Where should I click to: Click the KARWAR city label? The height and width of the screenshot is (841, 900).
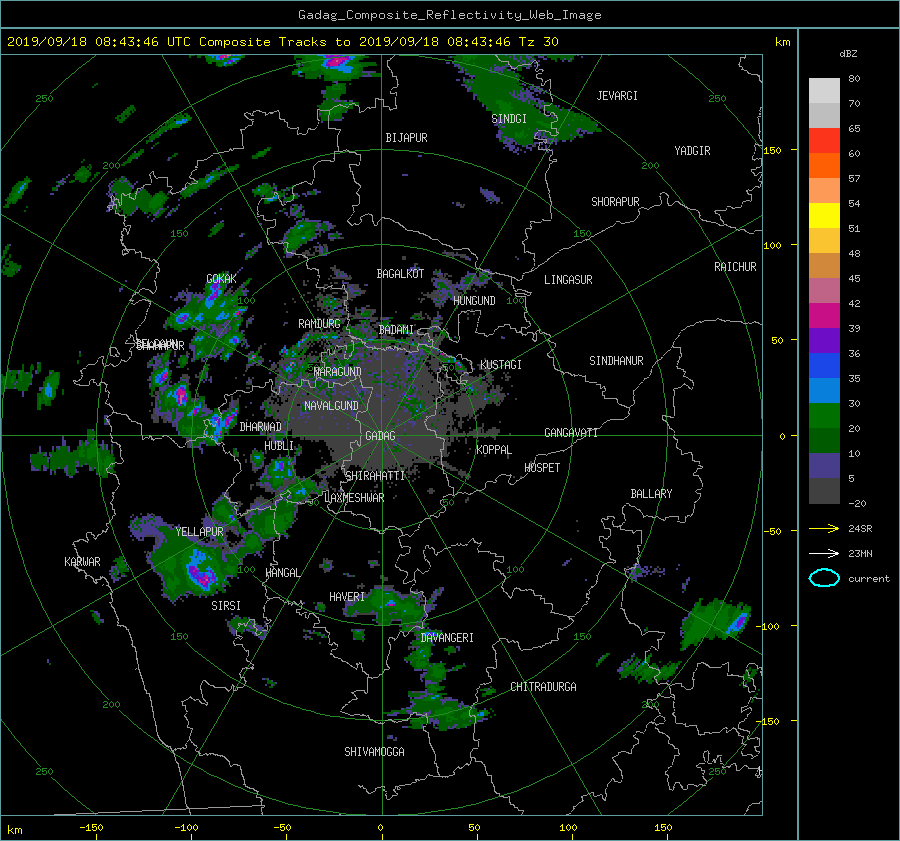(x=82, y=562)
